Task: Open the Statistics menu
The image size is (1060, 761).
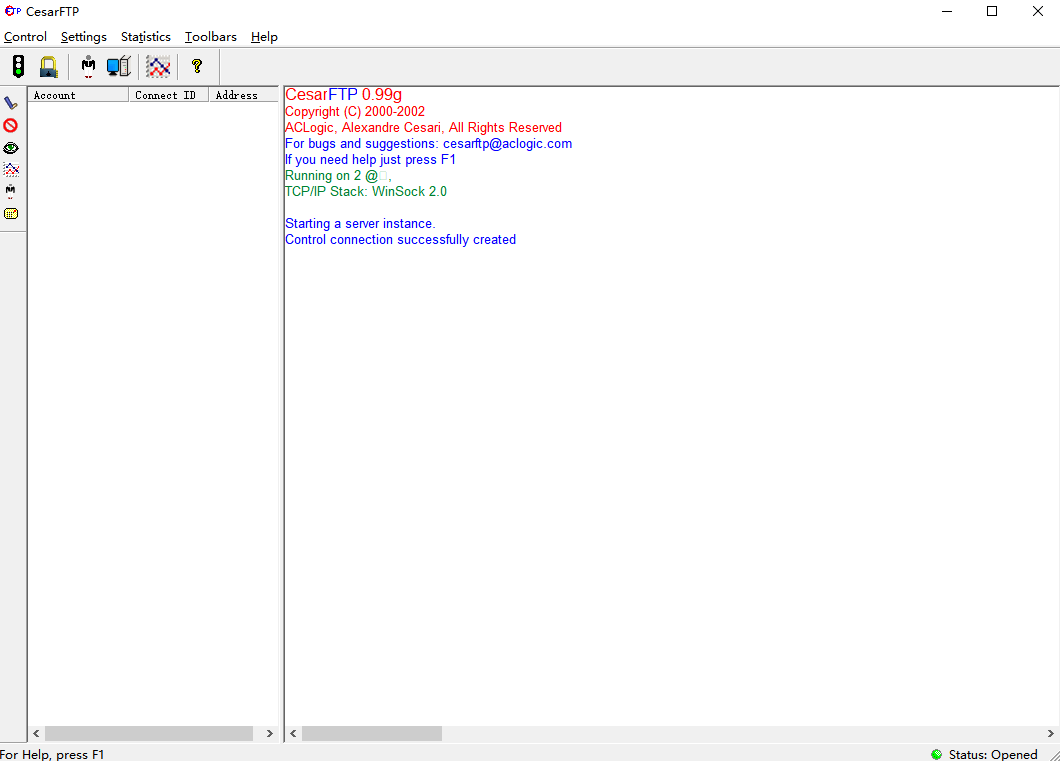Action: click(x=145, y=37)
